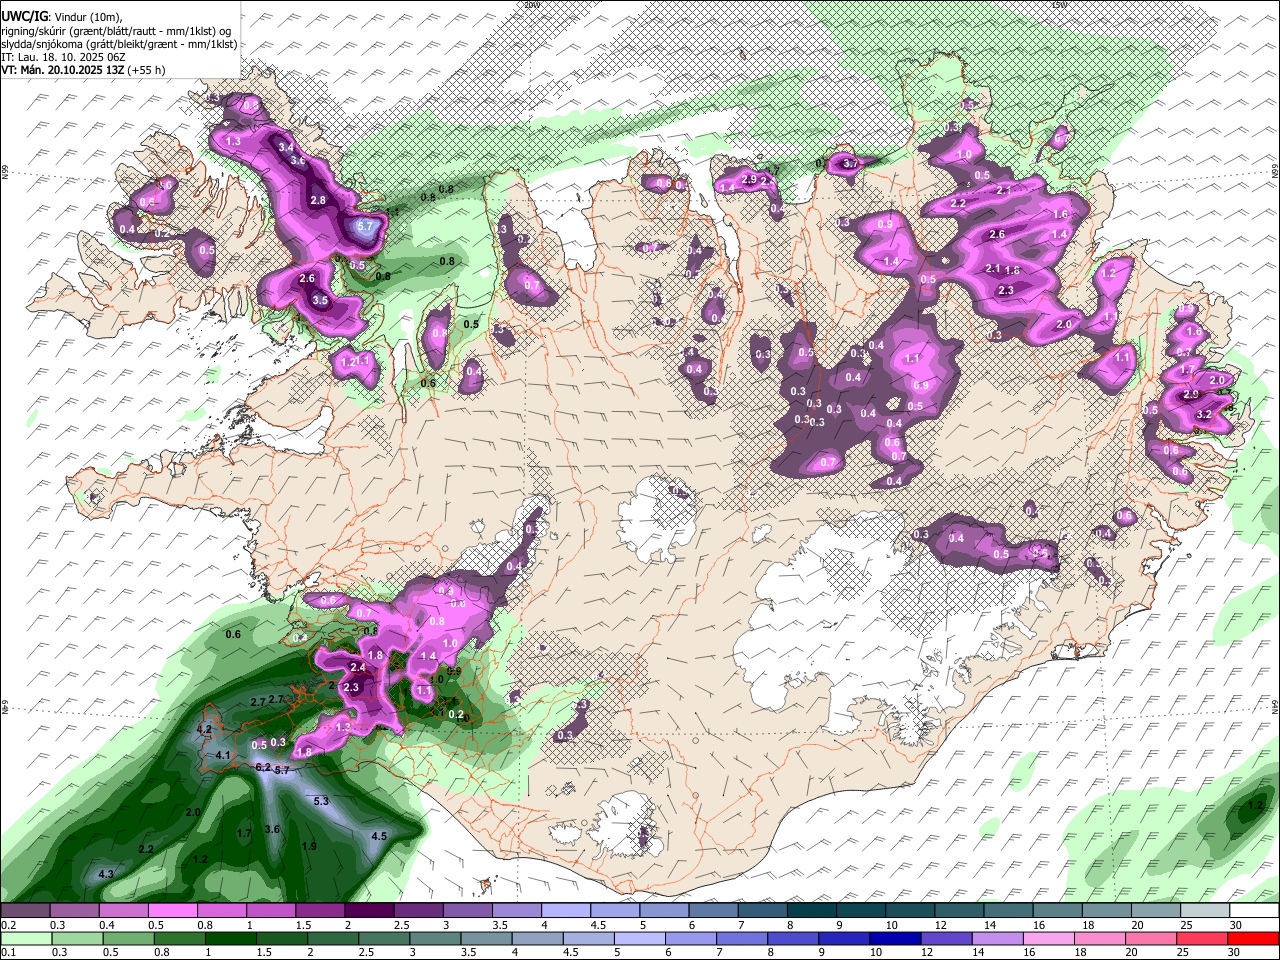Screen dimensions: 1280x960
Task: Select the darkest purple snow legend swatch labeled 2
Action: click(369, 911)
